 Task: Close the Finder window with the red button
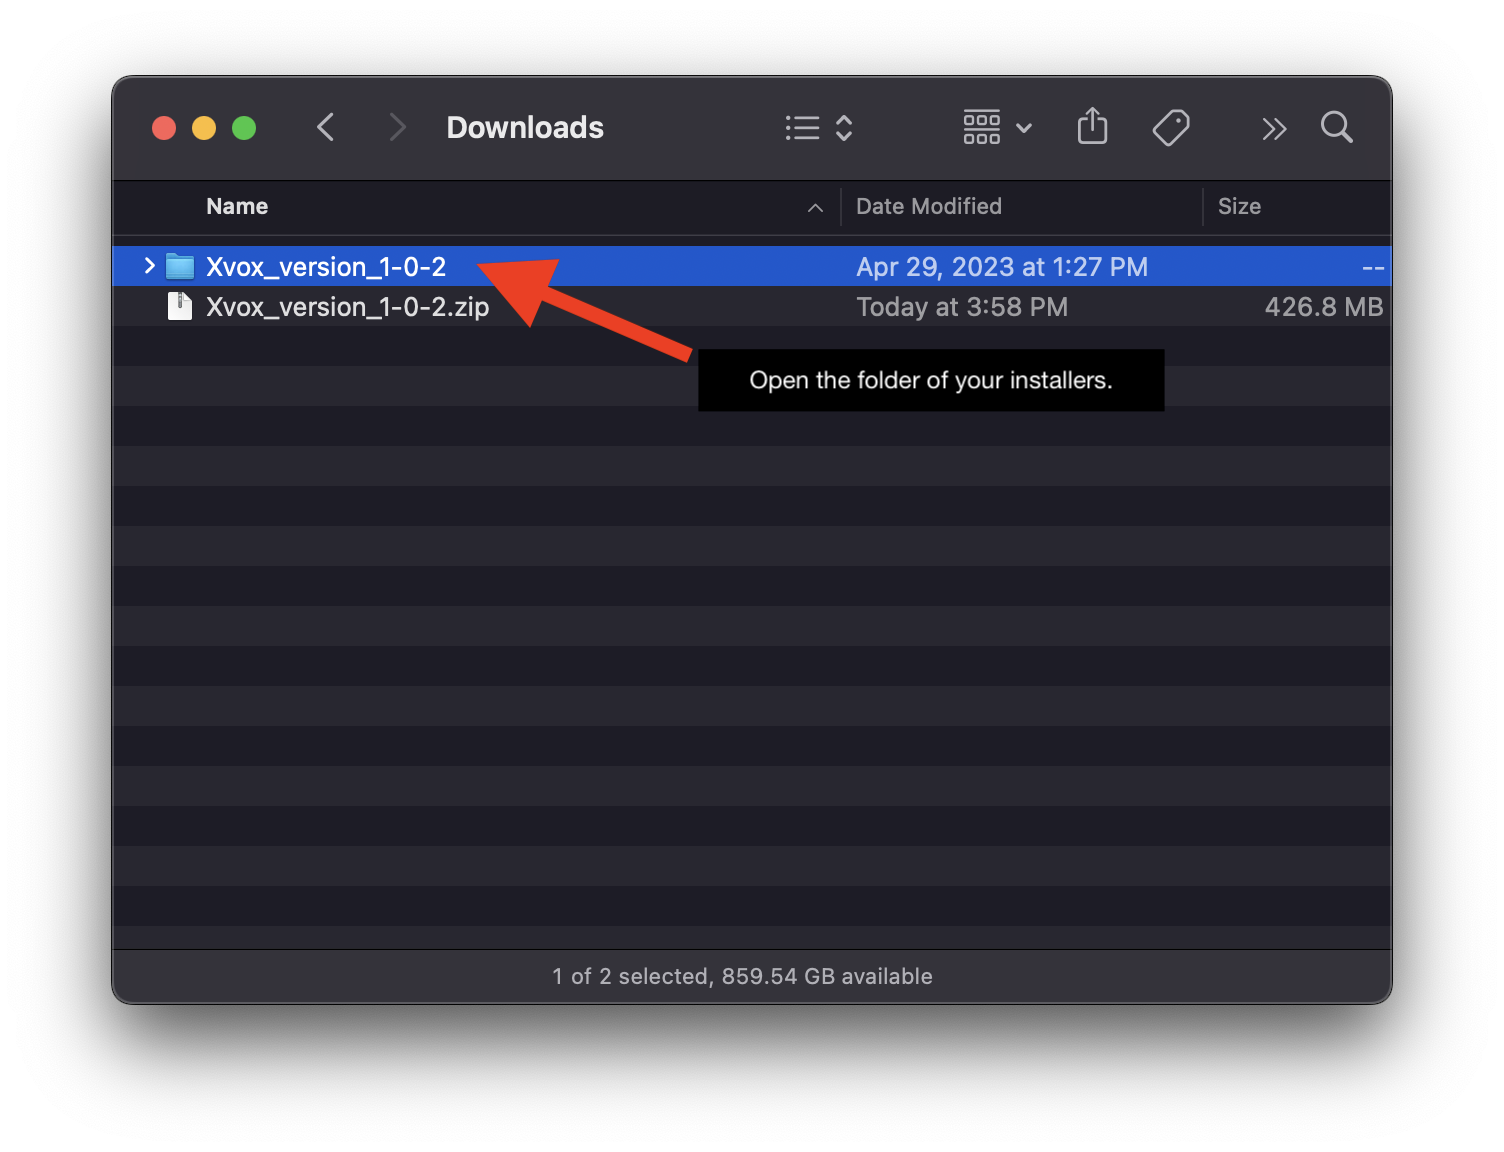[164, 128]
